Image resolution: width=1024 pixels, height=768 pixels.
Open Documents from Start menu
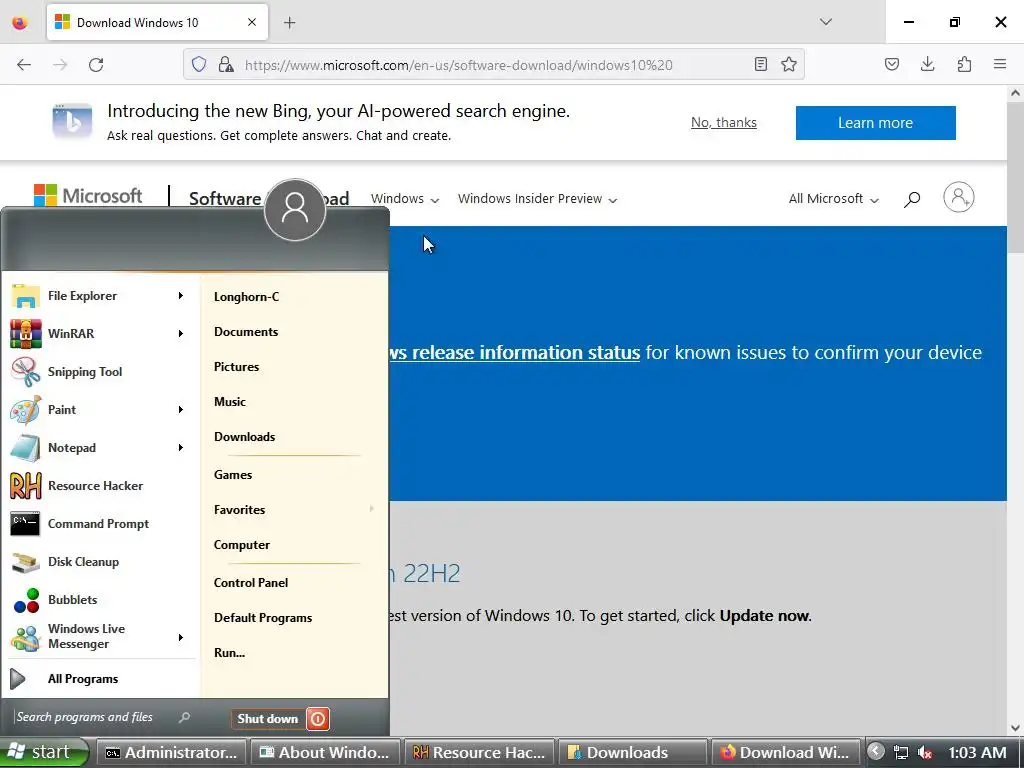[x=246, y=332]
